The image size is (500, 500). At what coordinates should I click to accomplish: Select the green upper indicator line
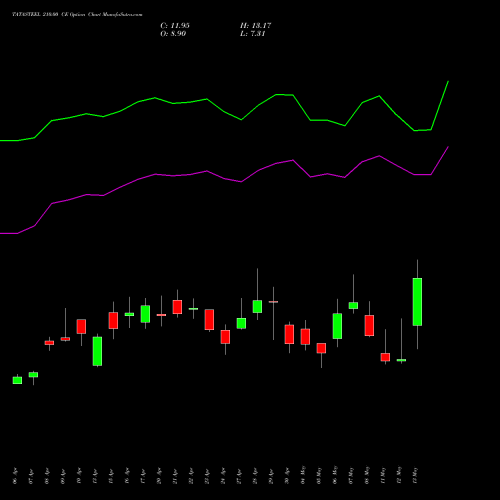[x=224, y=112]
